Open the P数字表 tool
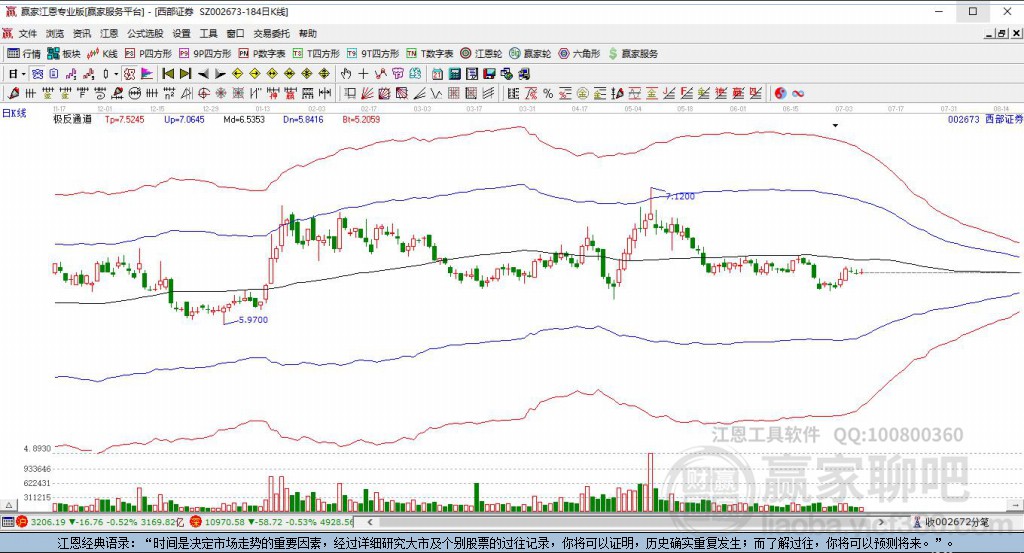Image resolution: width=1024 pixels, height=553 pixels. click(x=262, y=54)
